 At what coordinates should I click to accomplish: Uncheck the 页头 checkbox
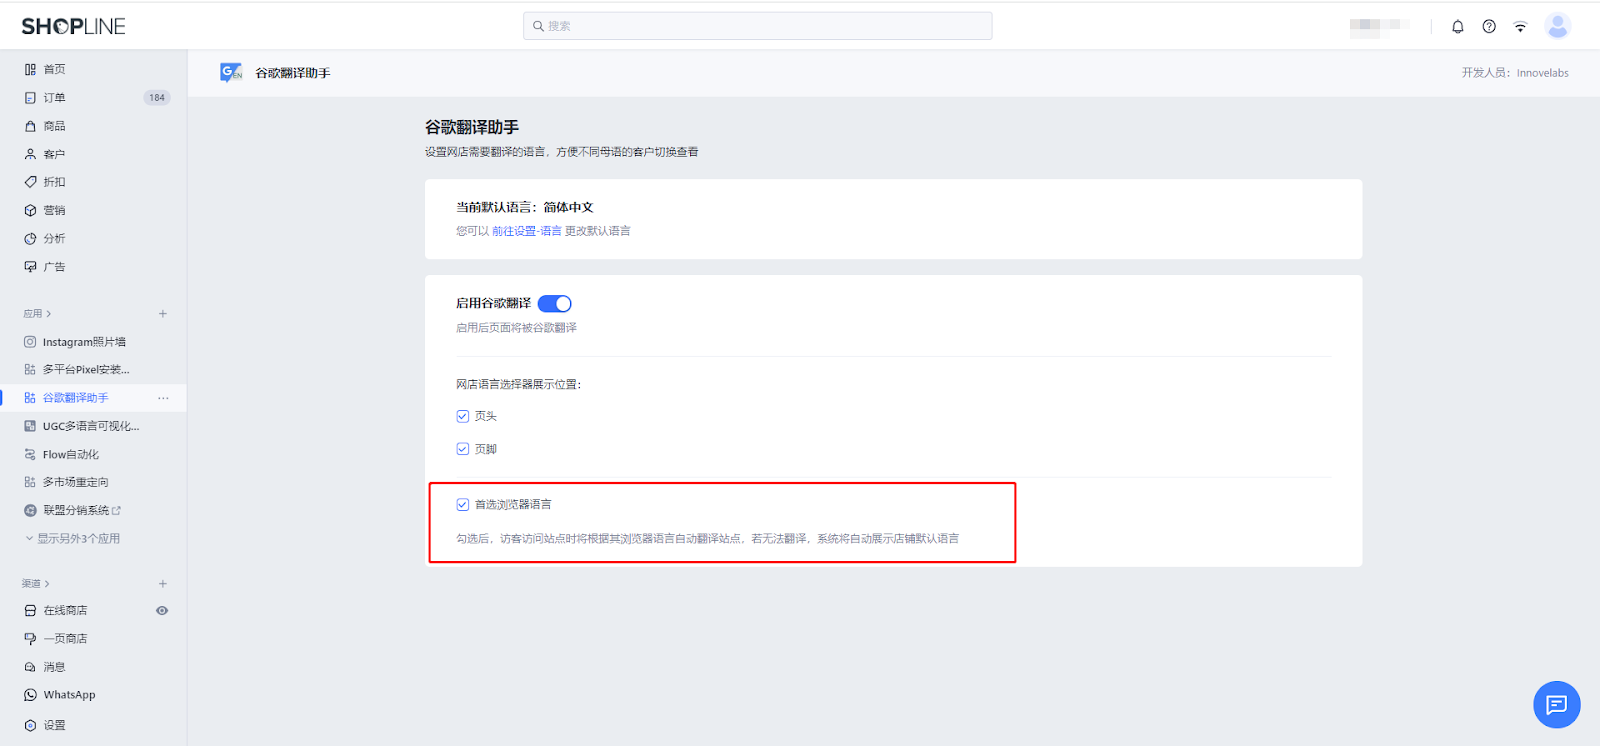click(x=463, y=416)
